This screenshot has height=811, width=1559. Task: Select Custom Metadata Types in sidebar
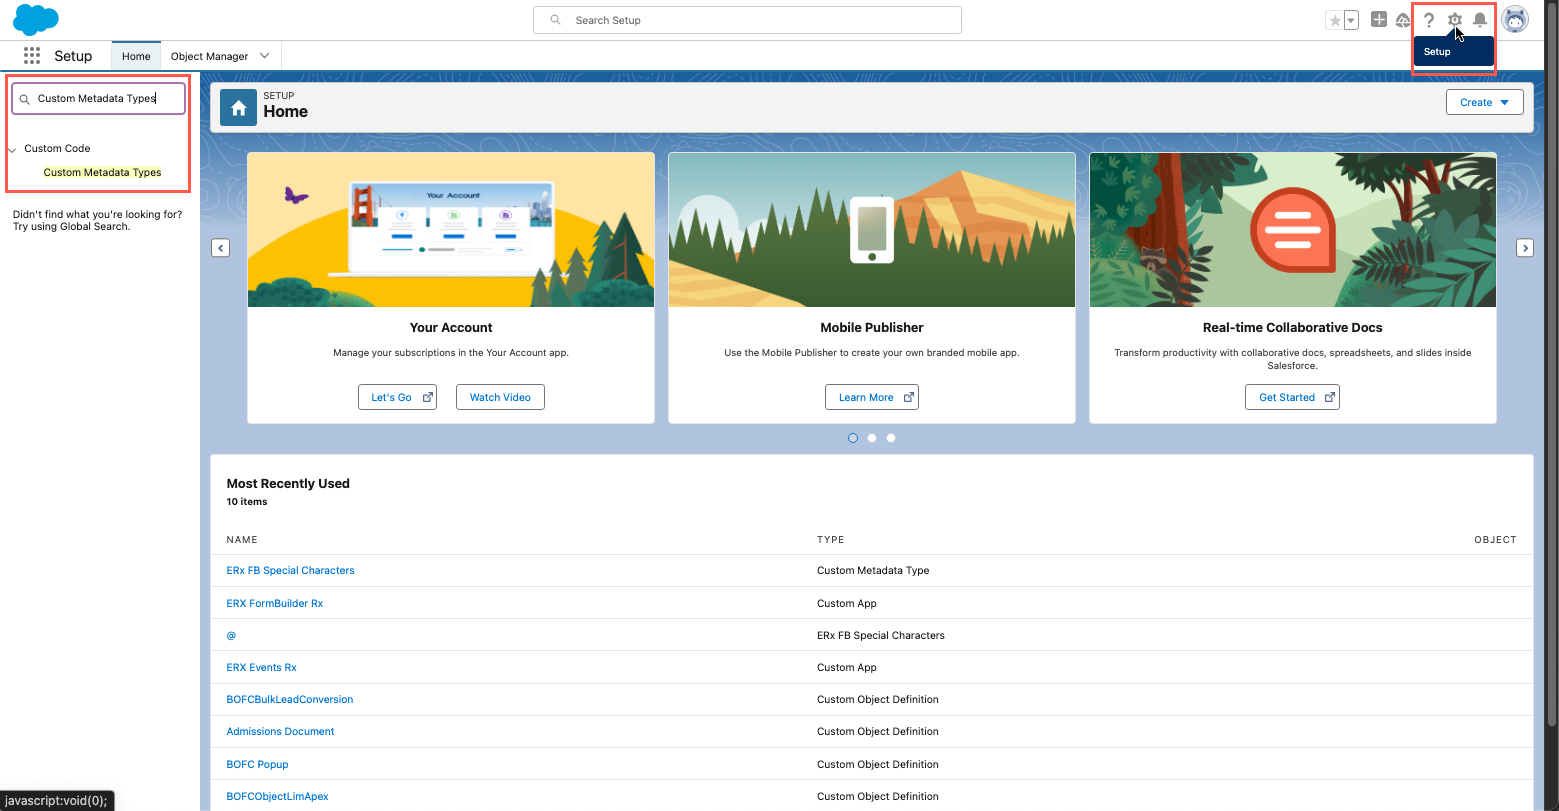coord(102,172)
